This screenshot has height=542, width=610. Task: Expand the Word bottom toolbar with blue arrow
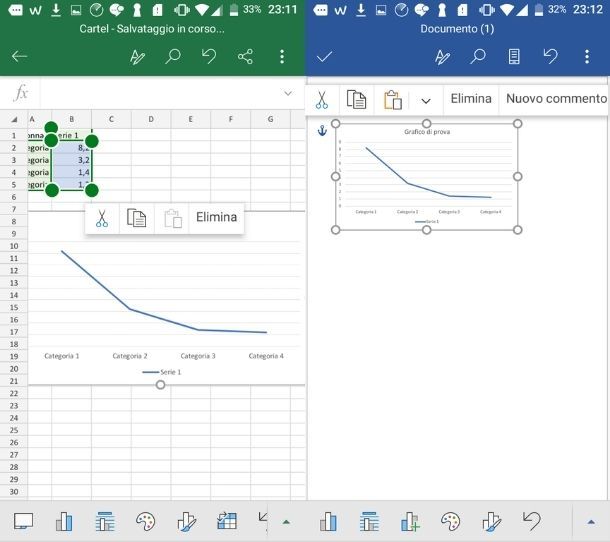591,522
